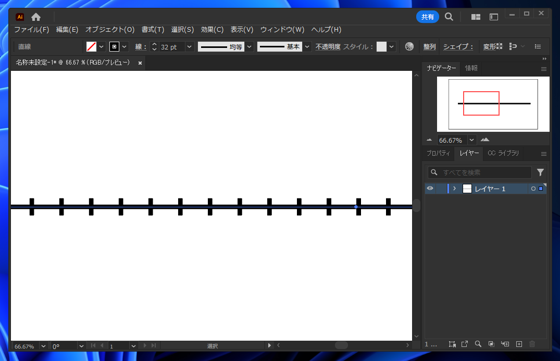The height and width of the screenshot is (361, 560).
Task: Expand レイヤー 1 with its chevron
Action: point(454,189)
